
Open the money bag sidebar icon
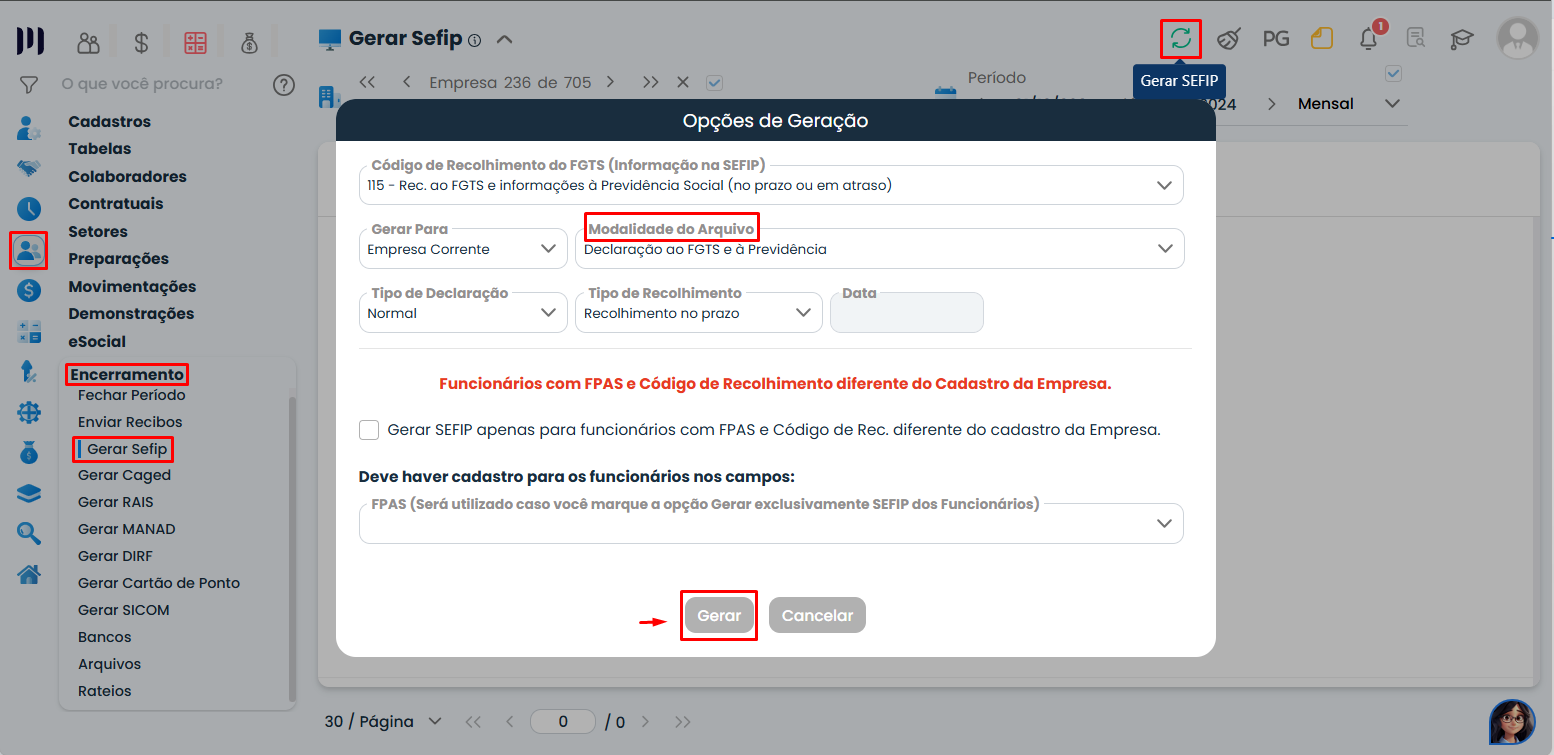(x=29, y=452)
